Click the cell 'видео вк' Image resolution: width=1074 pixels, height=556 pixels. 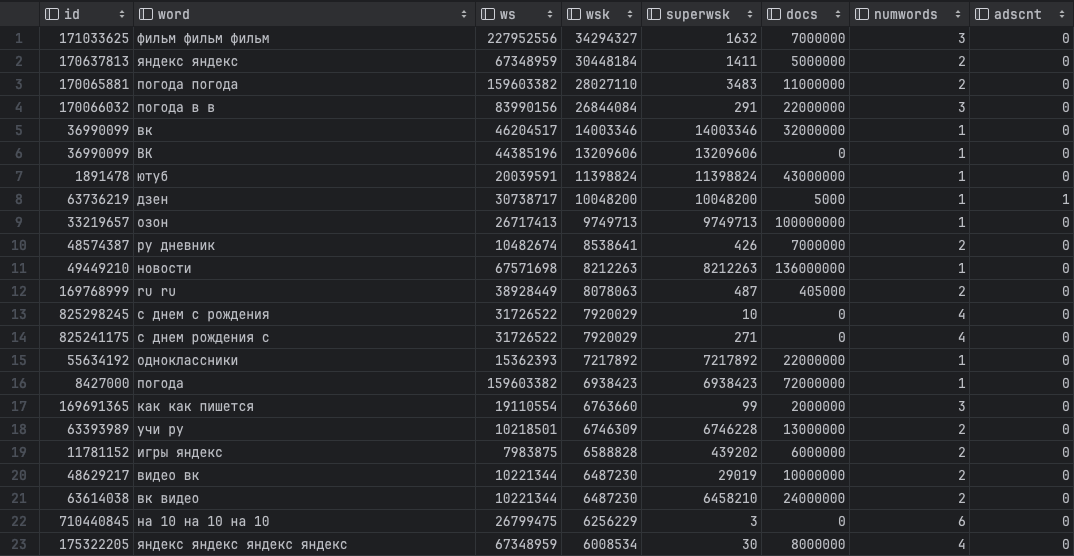click(304, 475)
